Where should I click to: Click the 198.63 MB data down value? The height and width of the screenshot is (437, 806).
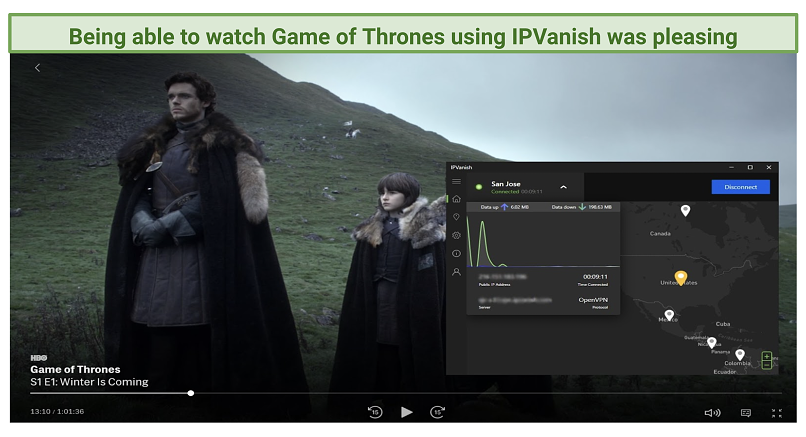coord(600,207)
